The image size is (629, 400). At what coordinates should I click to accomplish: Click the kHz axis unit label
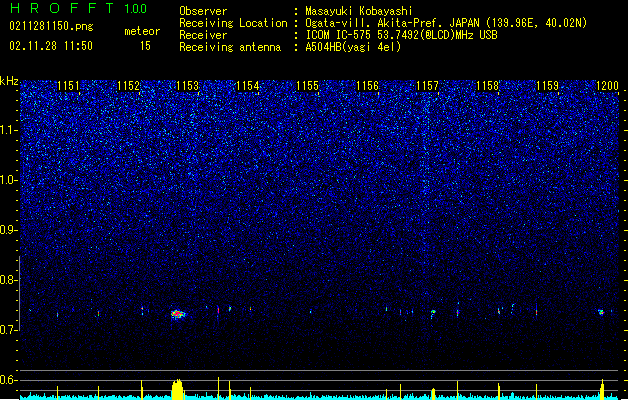(9, 81)
